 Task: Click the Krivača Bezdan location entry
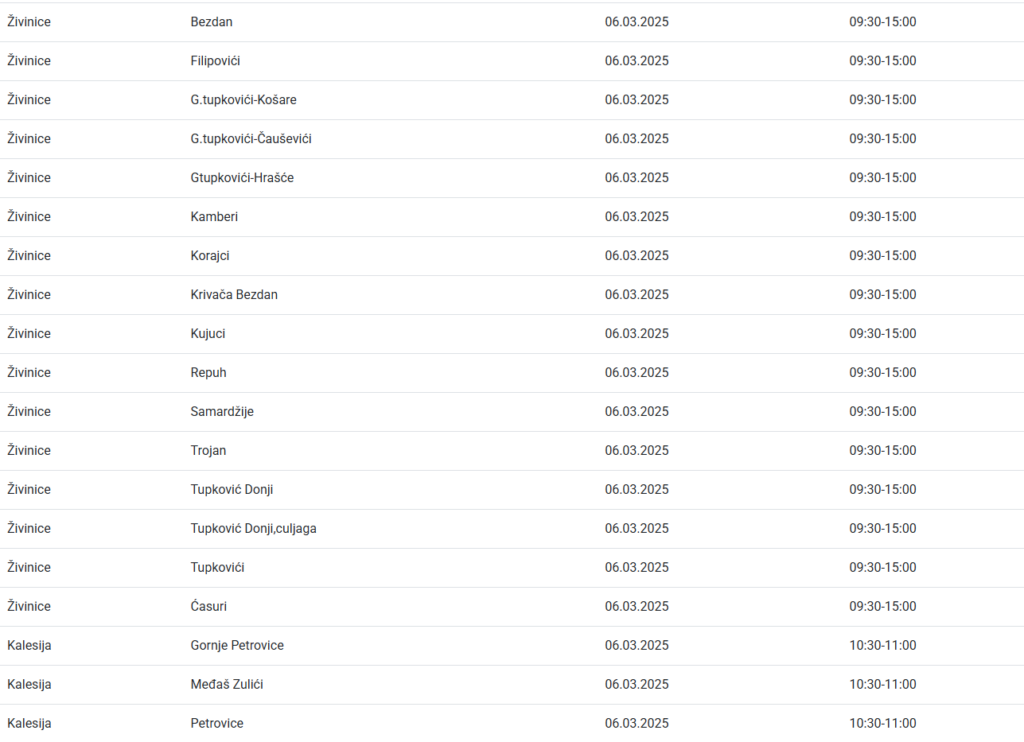click(234, 295)
